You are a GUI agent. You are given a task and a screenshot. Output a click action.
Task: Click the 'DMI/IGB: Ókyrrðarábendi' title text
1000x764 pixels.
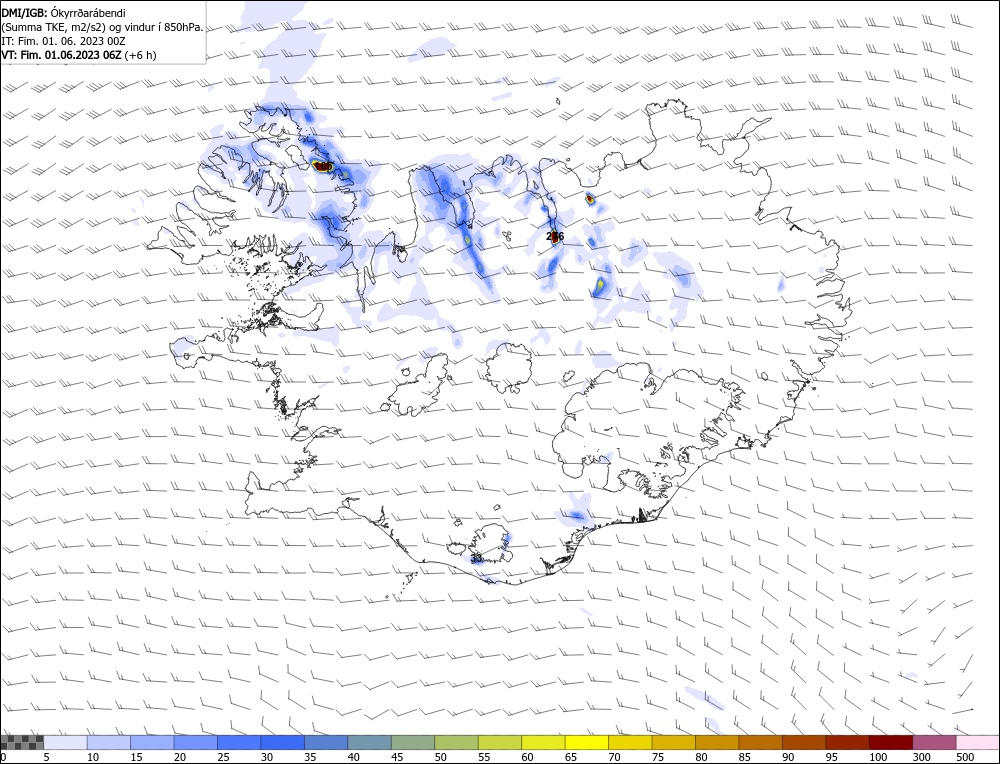pos(63,13)
